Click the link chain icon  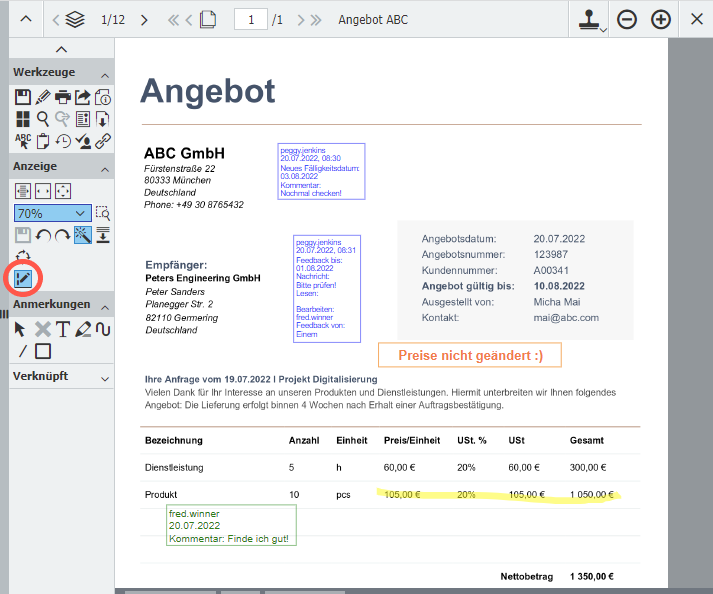click(x=103, y=141)
